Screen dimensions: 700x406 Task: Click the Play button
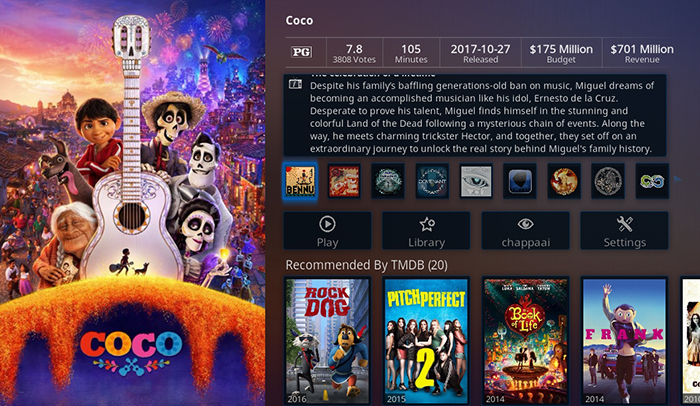327,230
